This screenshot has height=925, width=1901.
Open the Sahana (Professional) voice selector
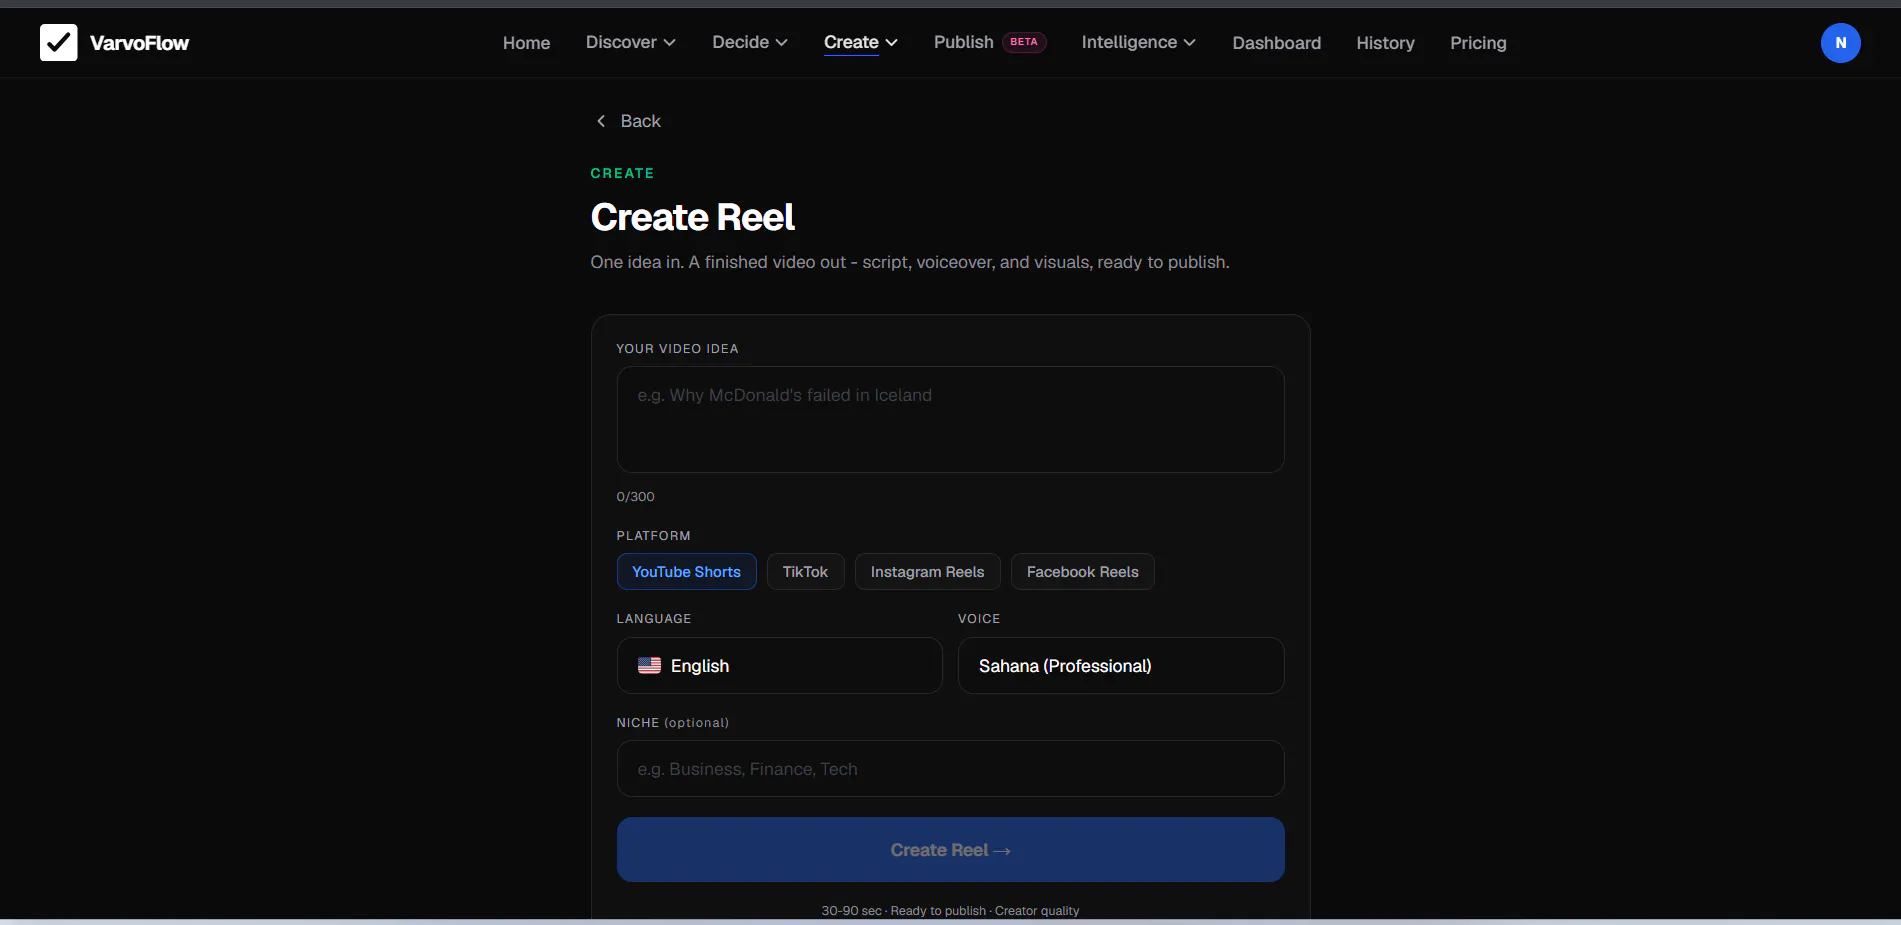pyautogui.click(x=1120, y=665)
